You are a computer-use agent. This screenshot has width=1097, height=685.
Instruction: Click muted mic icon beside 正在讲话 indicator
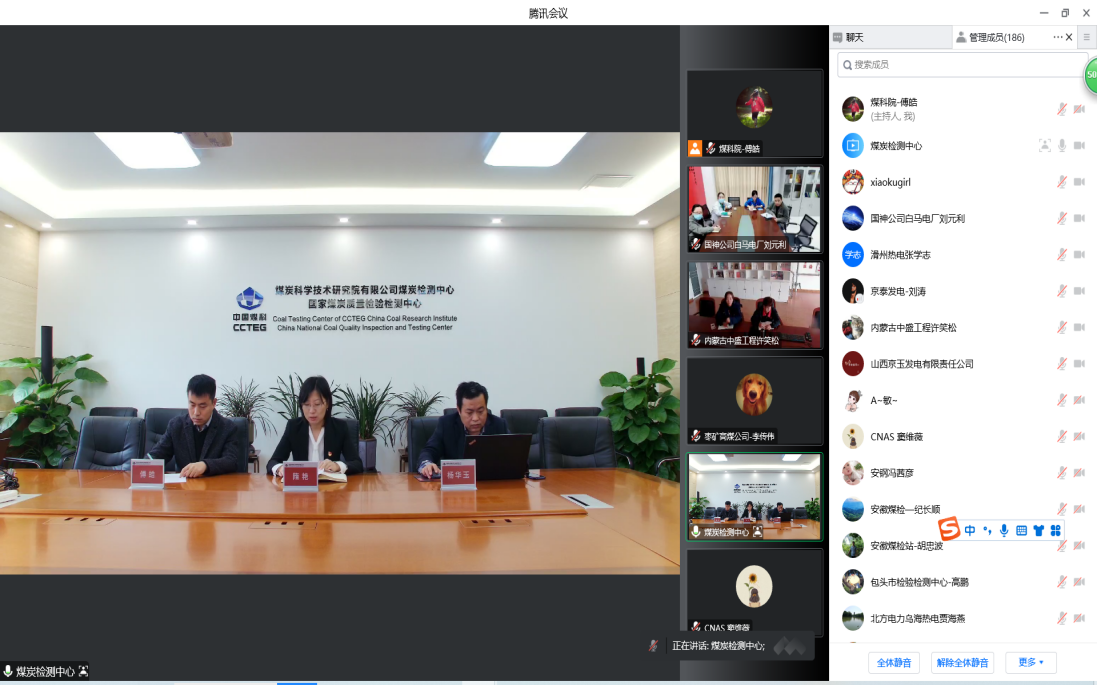pyautogui.click(x=653, y=645)
